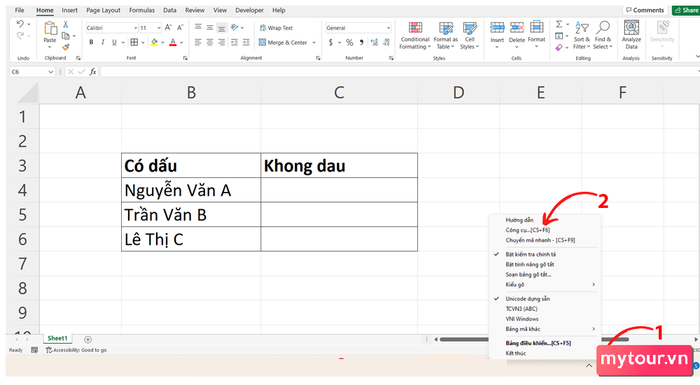Apply Italic formatting
Image resolution: width=700 pixels, height=385 pixels.
coord(103,42)
